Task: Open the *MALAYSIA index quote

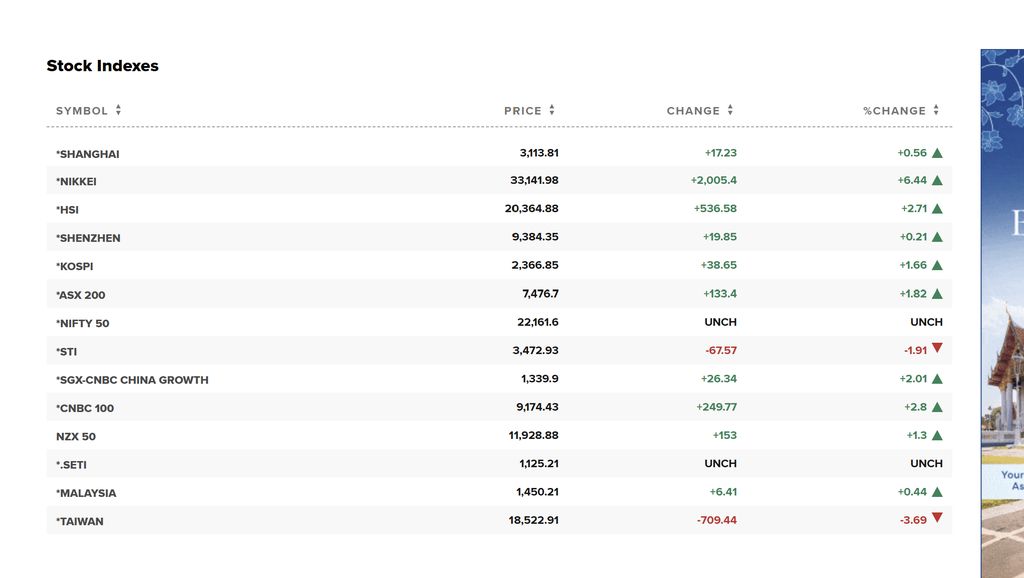Action: click(86, 493)
